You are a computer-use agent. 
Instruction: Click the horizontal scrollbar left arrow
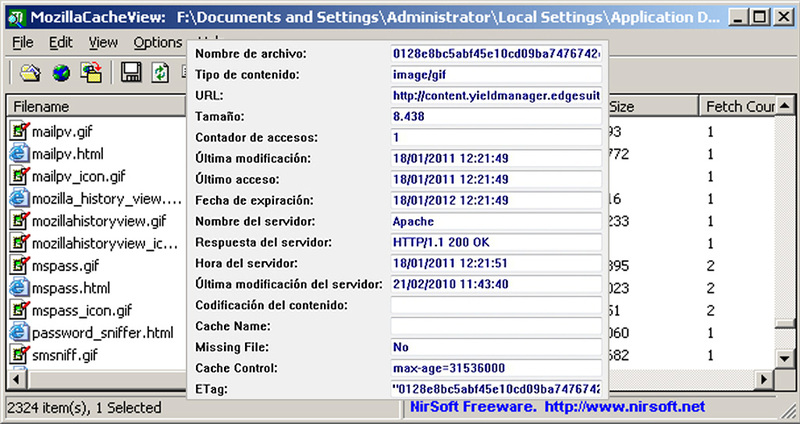[16, 379]
